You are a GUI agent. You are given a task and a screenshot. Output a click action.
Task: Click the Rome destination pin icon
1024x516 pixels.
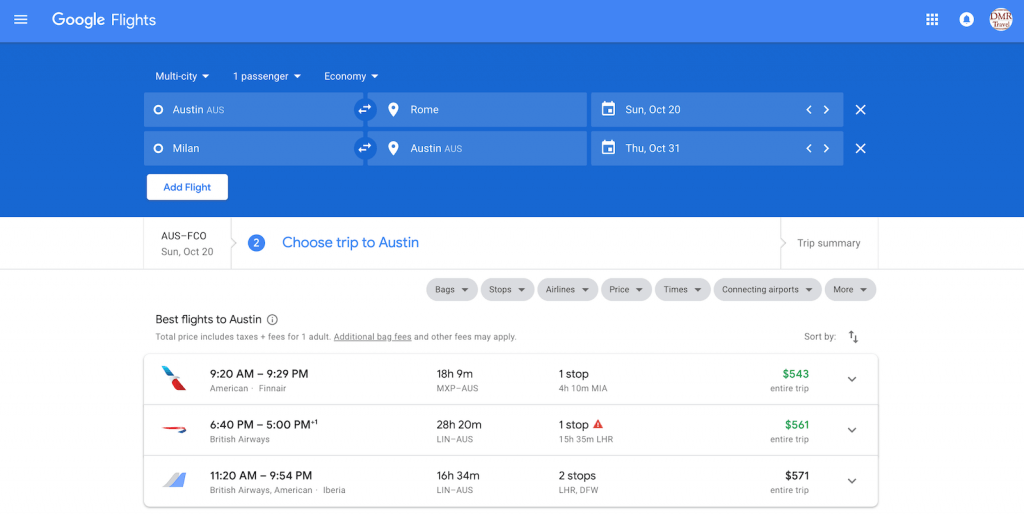(393, 110)
